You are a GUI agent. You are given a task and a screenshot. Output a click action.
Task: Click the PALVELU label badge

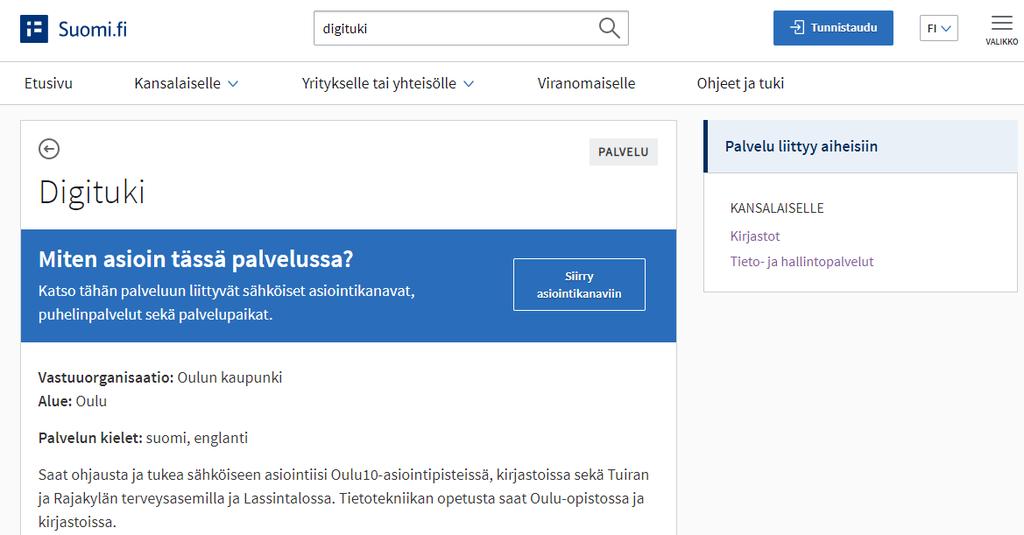[x=623, y=152]
